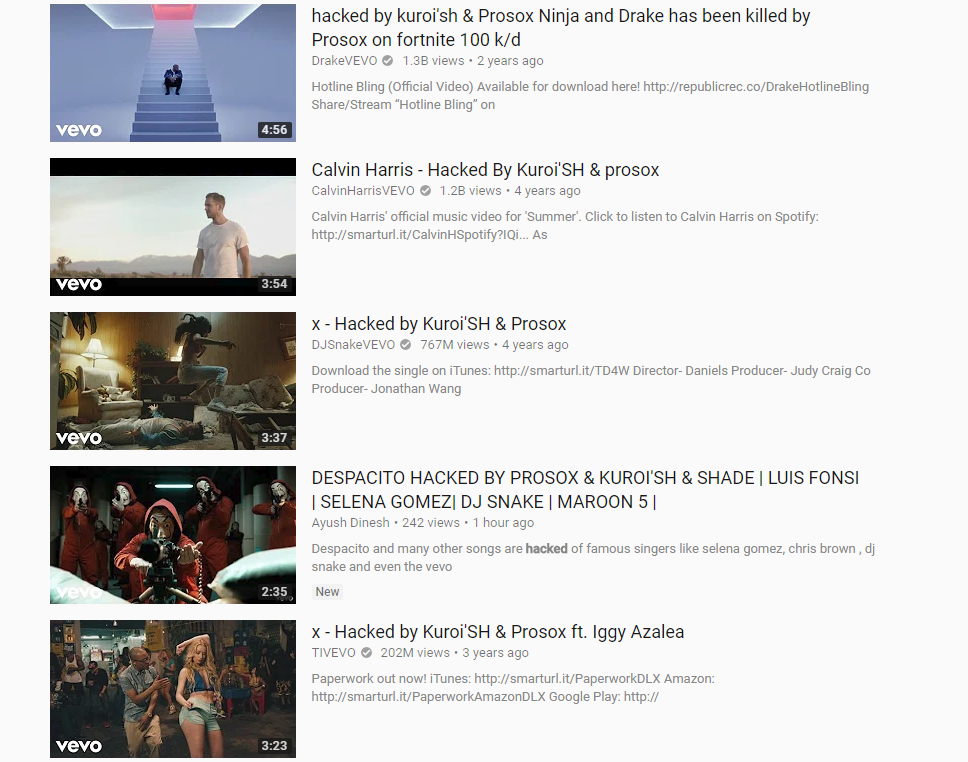This screenshot has height=762, width=968.
Task: Click the 3:23 duration badge
Action: pyautogui.click(x=274, y=745)
